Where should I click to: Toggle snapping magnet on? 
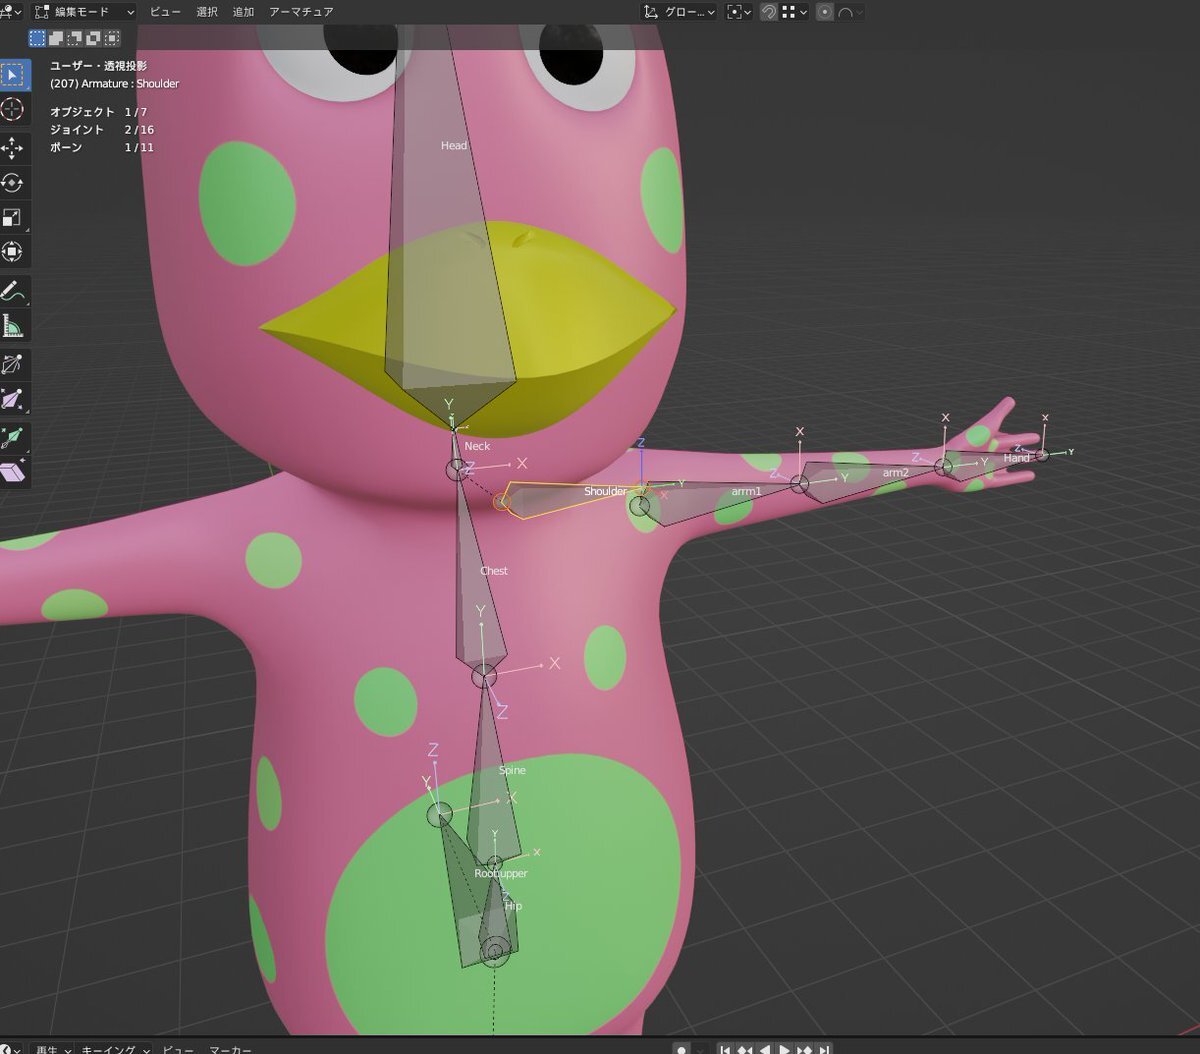769,12
